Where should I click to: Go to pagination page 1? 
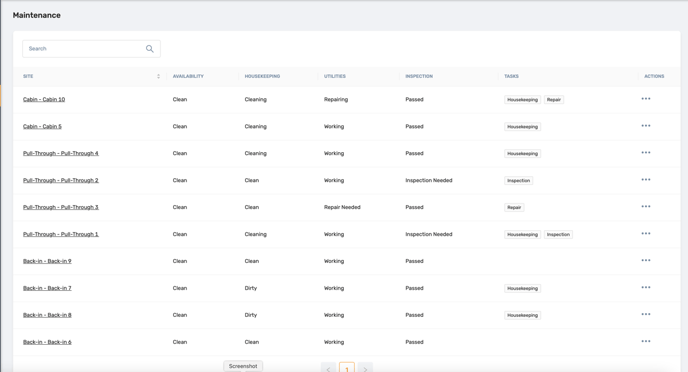(347, 368)
